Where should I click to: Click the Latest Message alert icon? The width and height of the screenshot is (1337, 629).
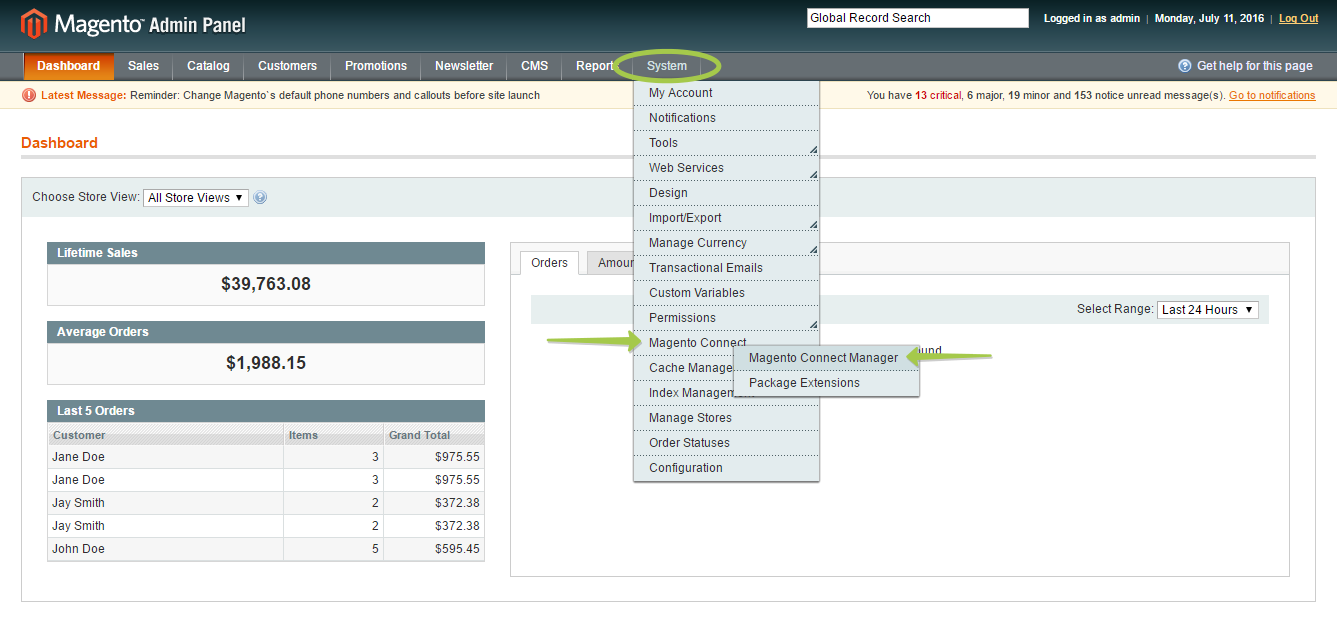tap(28, 96)
